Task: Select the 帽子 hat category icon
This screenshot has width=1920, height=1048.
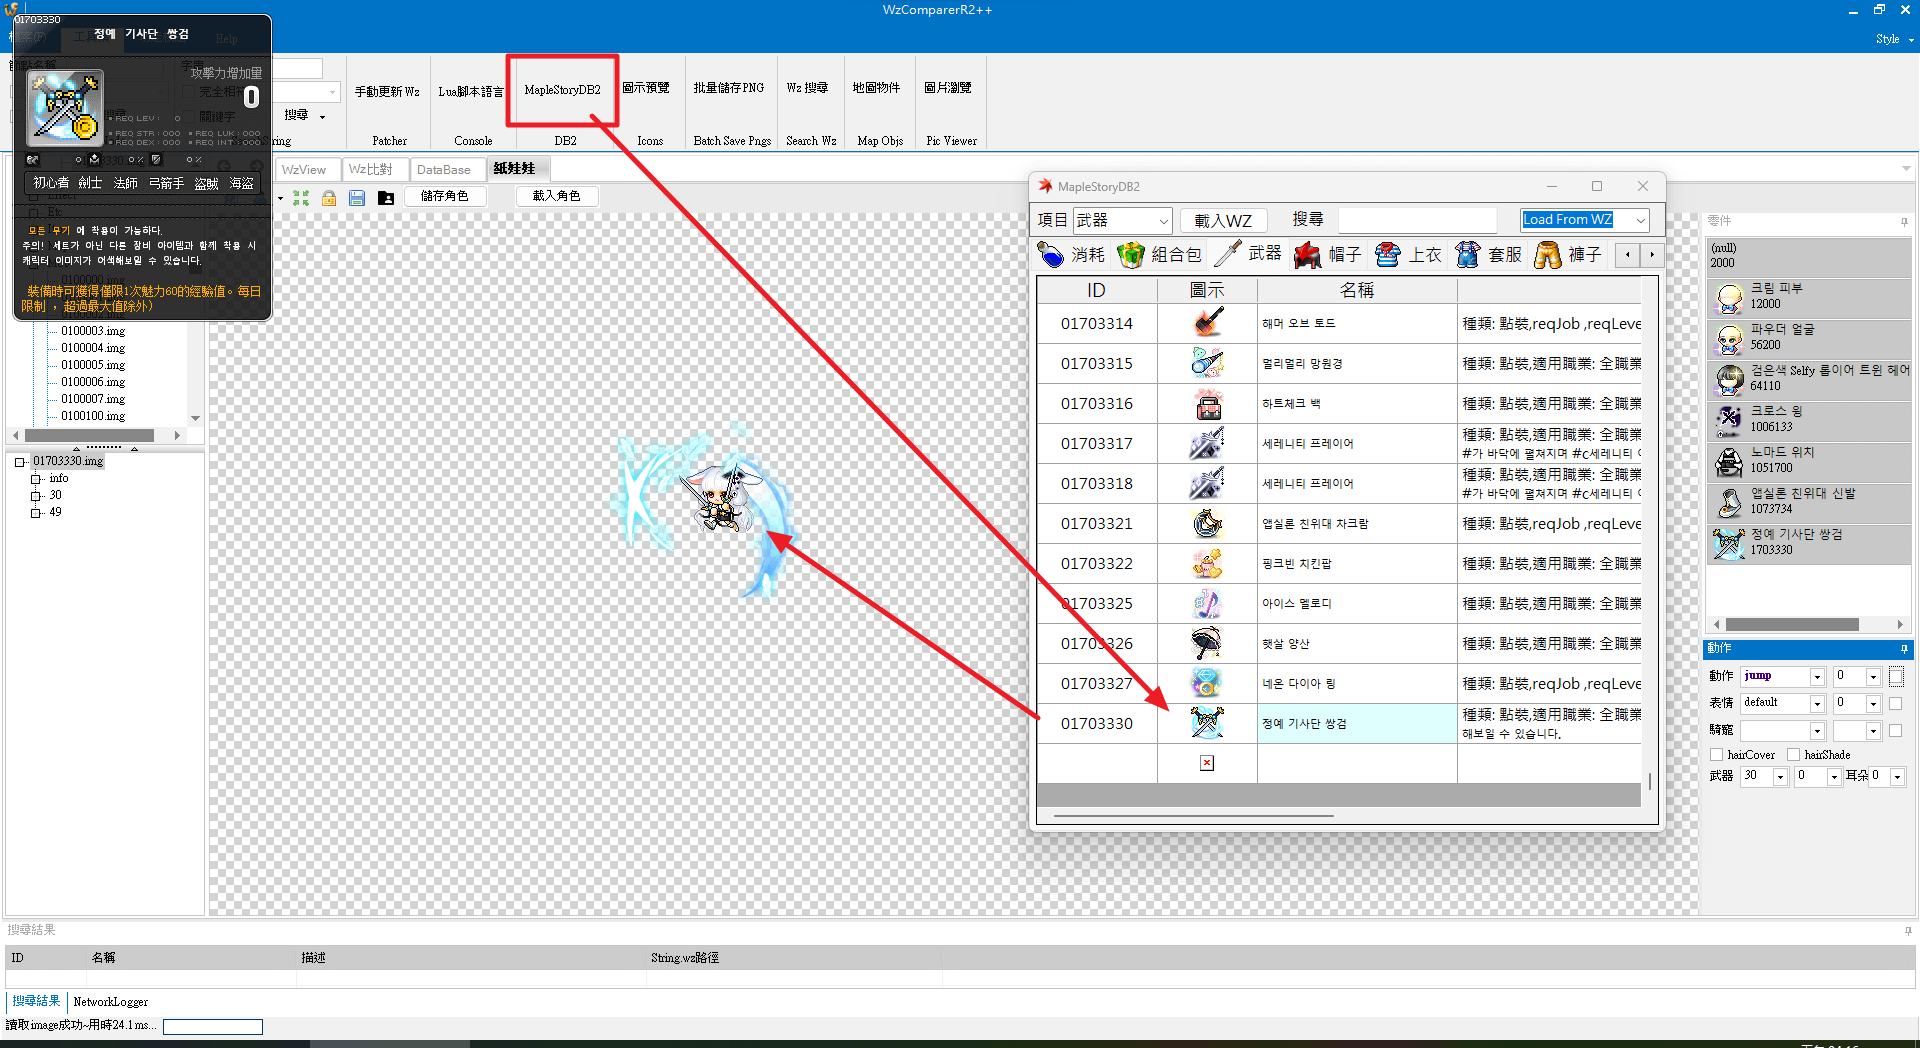Action: pyautogui.click(x=1307, y=255)
